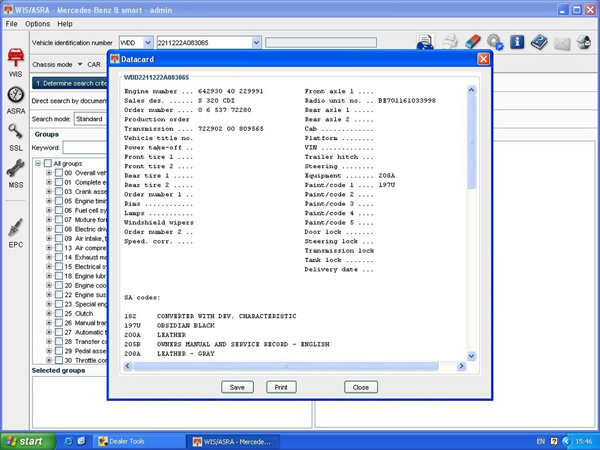This screenshot has height=450, width=600.
Task: Click the blue info icon
Action: (x=517, y=41)
